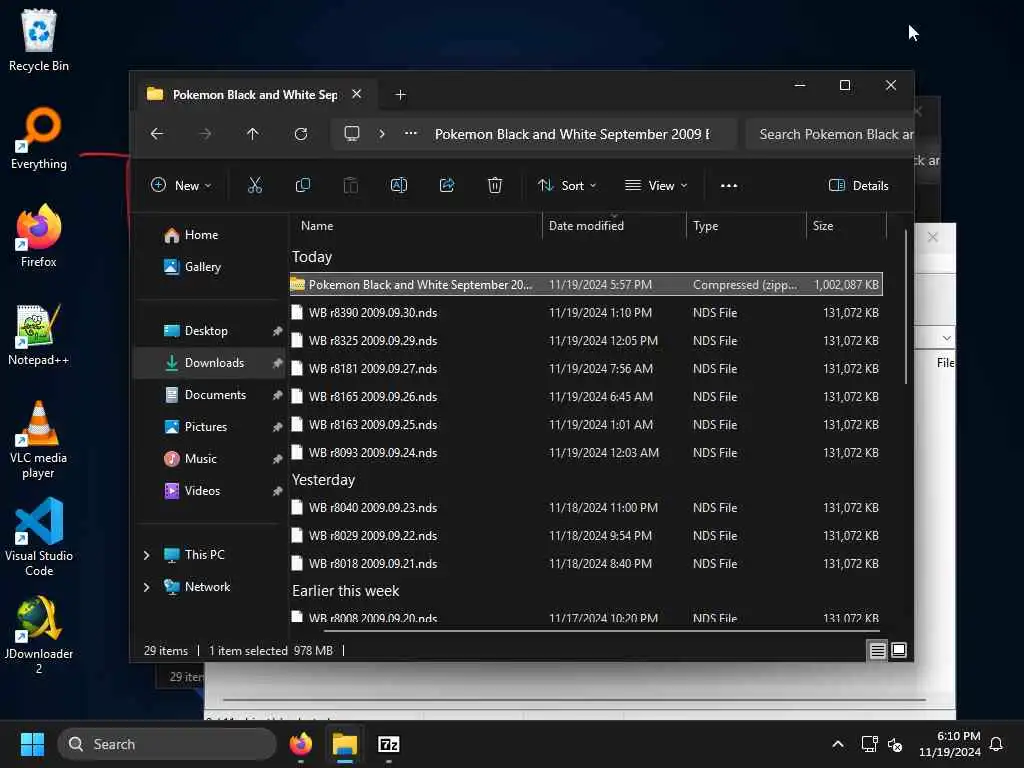Expand the This PC tree node
1024x768 pixels.
pos(146,555)
